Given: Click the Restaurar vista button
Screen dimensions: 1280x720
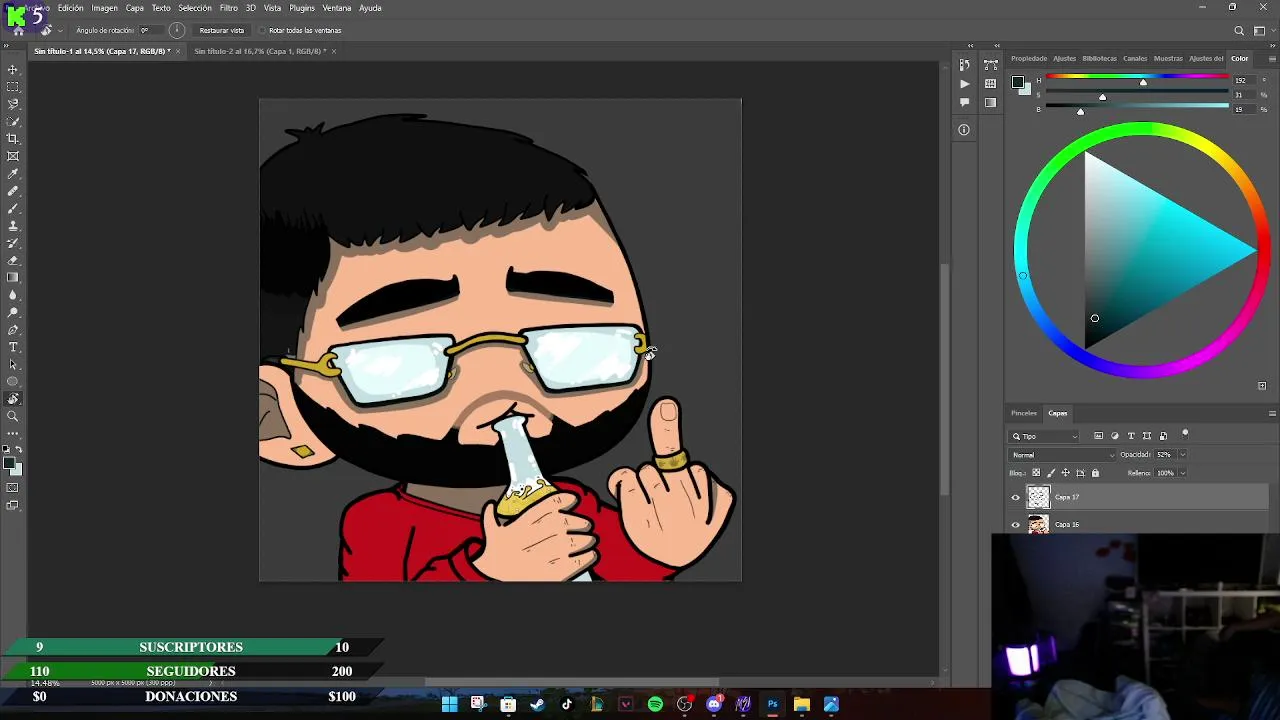Looking at the screenshot, I should pos(221,30).
